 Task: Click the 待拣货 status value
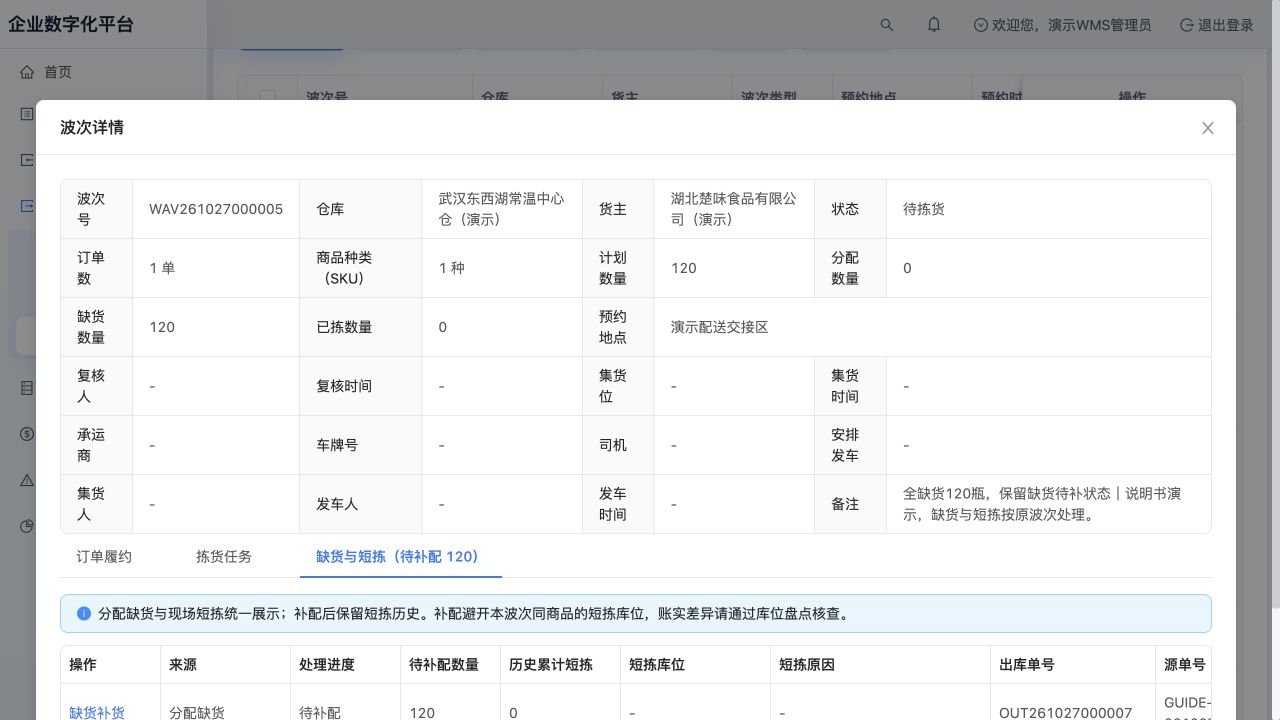[924, 209]
